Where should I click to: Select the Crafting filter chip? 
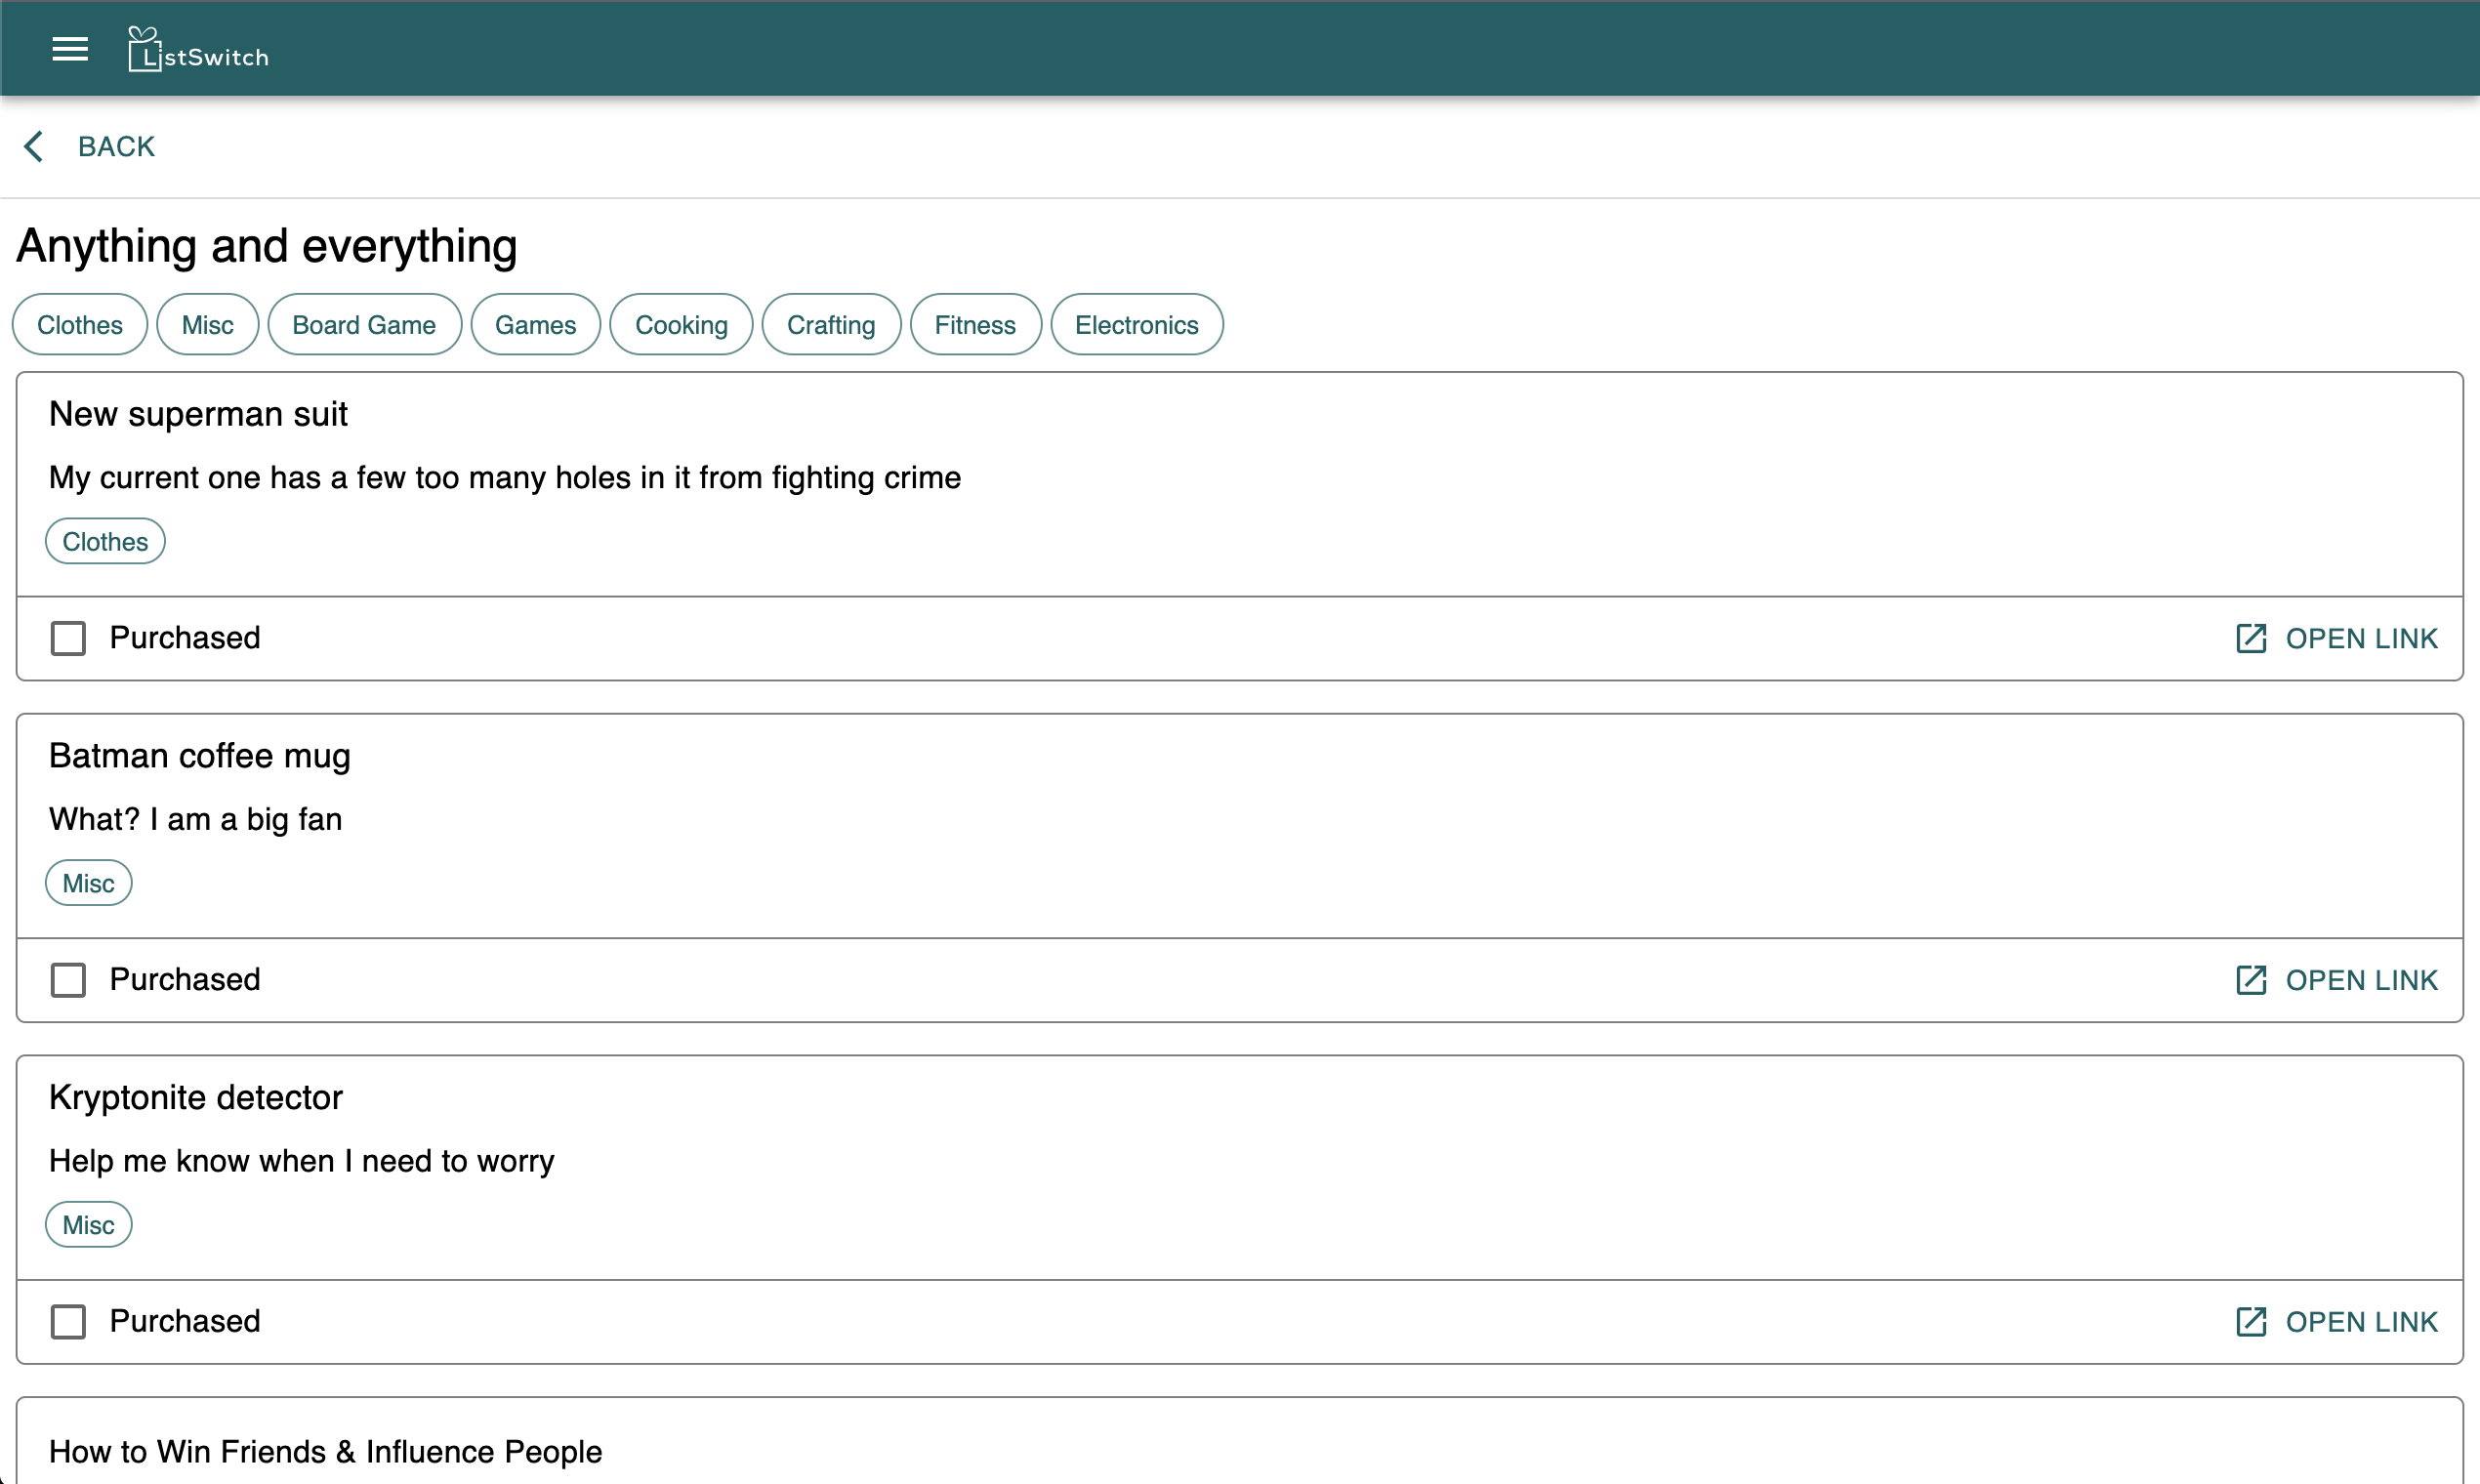pos(831,325)
